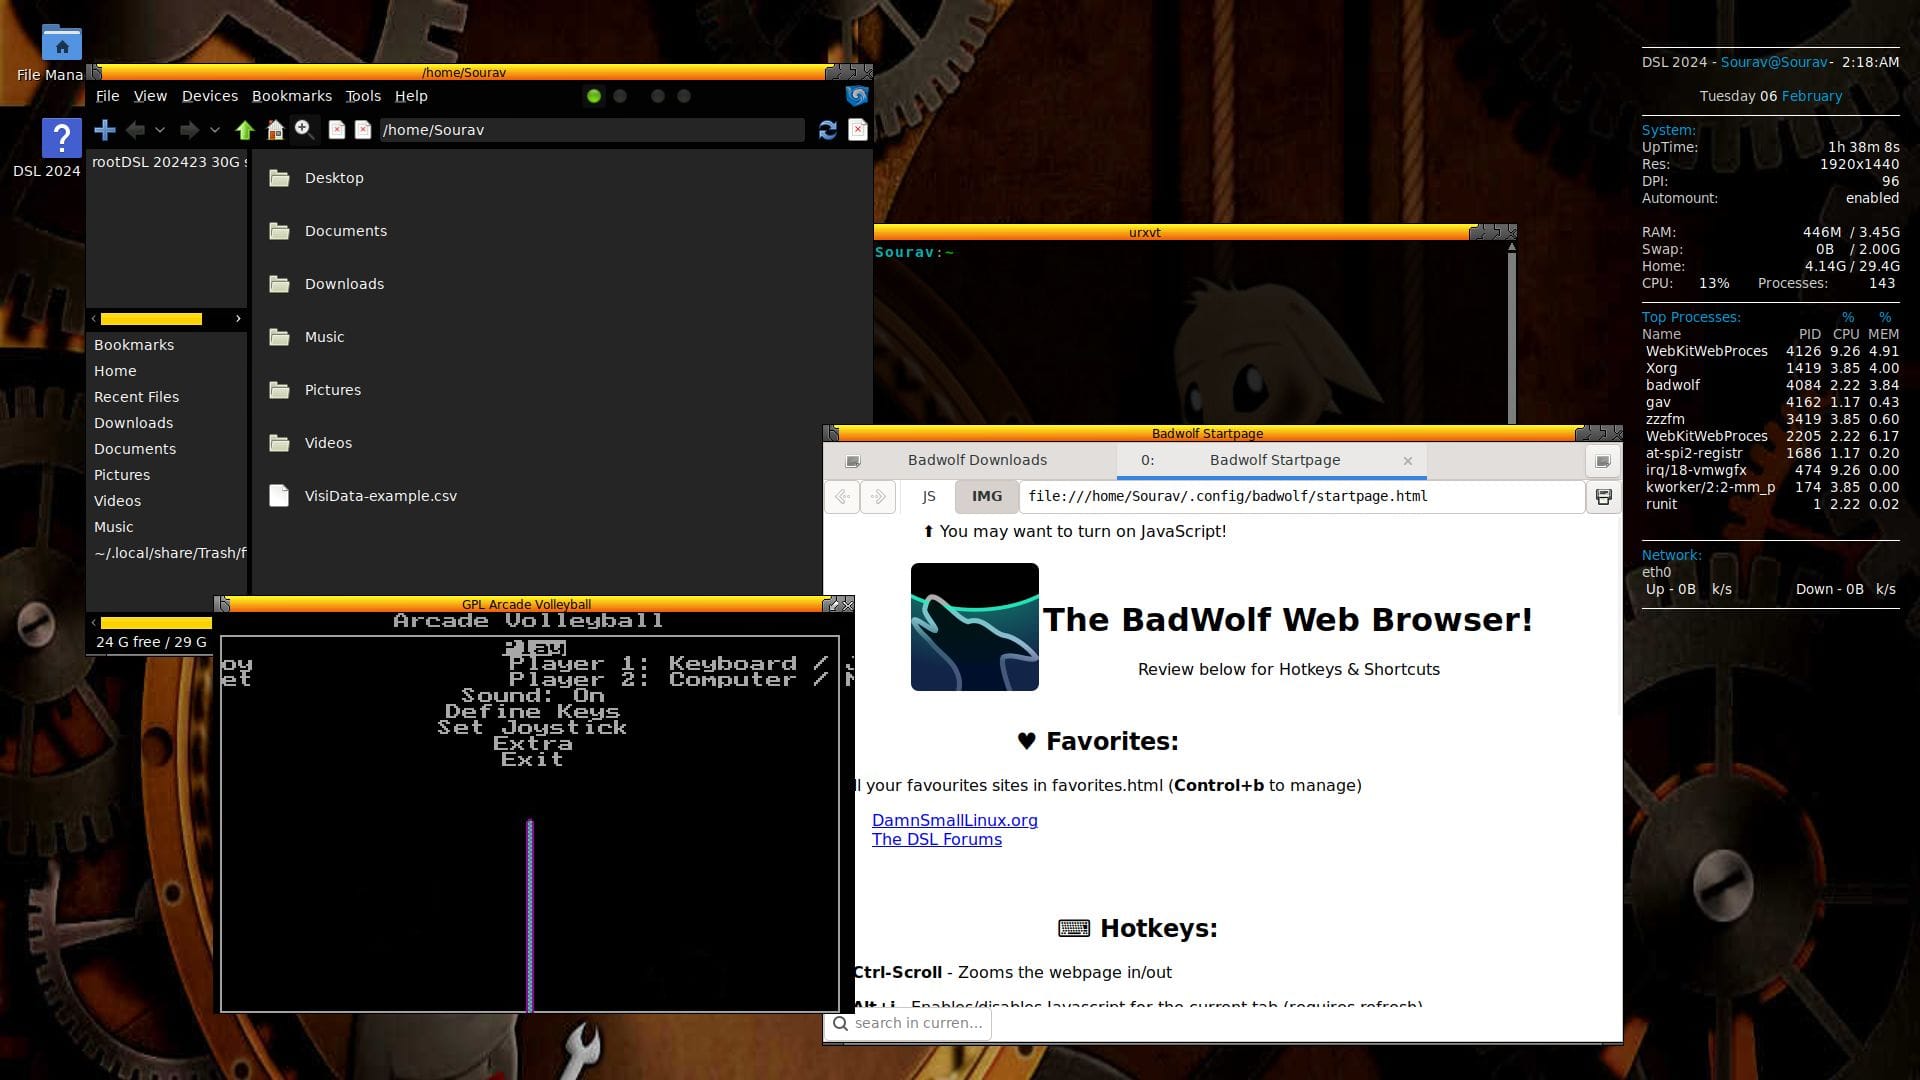Viewport: 1920px width, 1080px height.
Task: Refresh the file manager view
Action: tap(827, 130)
